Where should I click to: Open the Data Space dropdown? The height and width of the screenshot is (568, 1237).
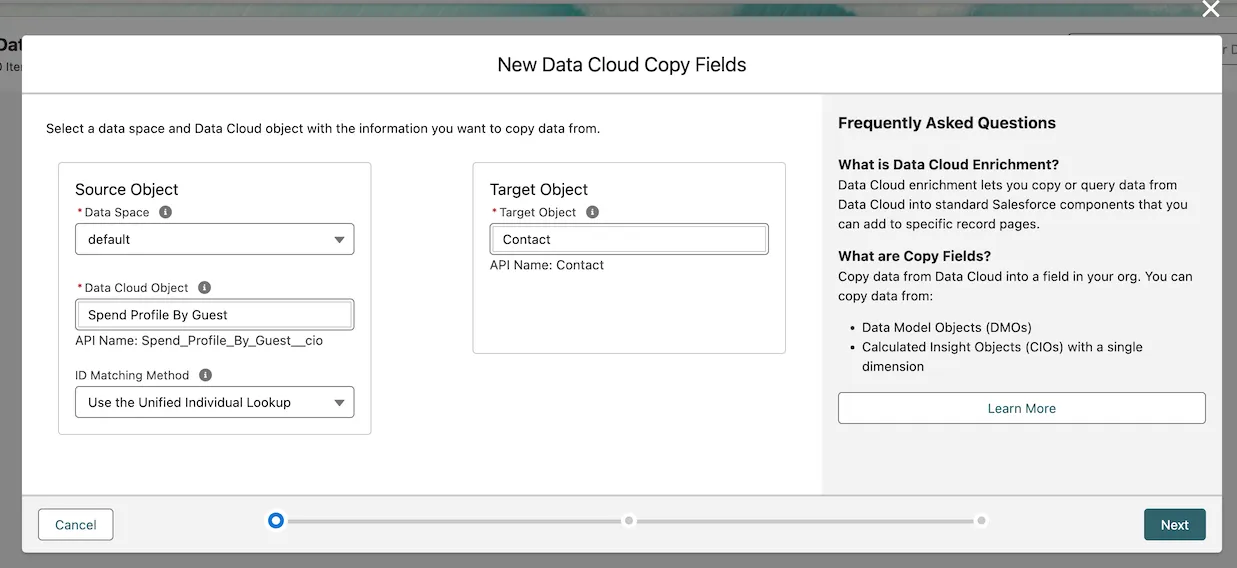214,240
